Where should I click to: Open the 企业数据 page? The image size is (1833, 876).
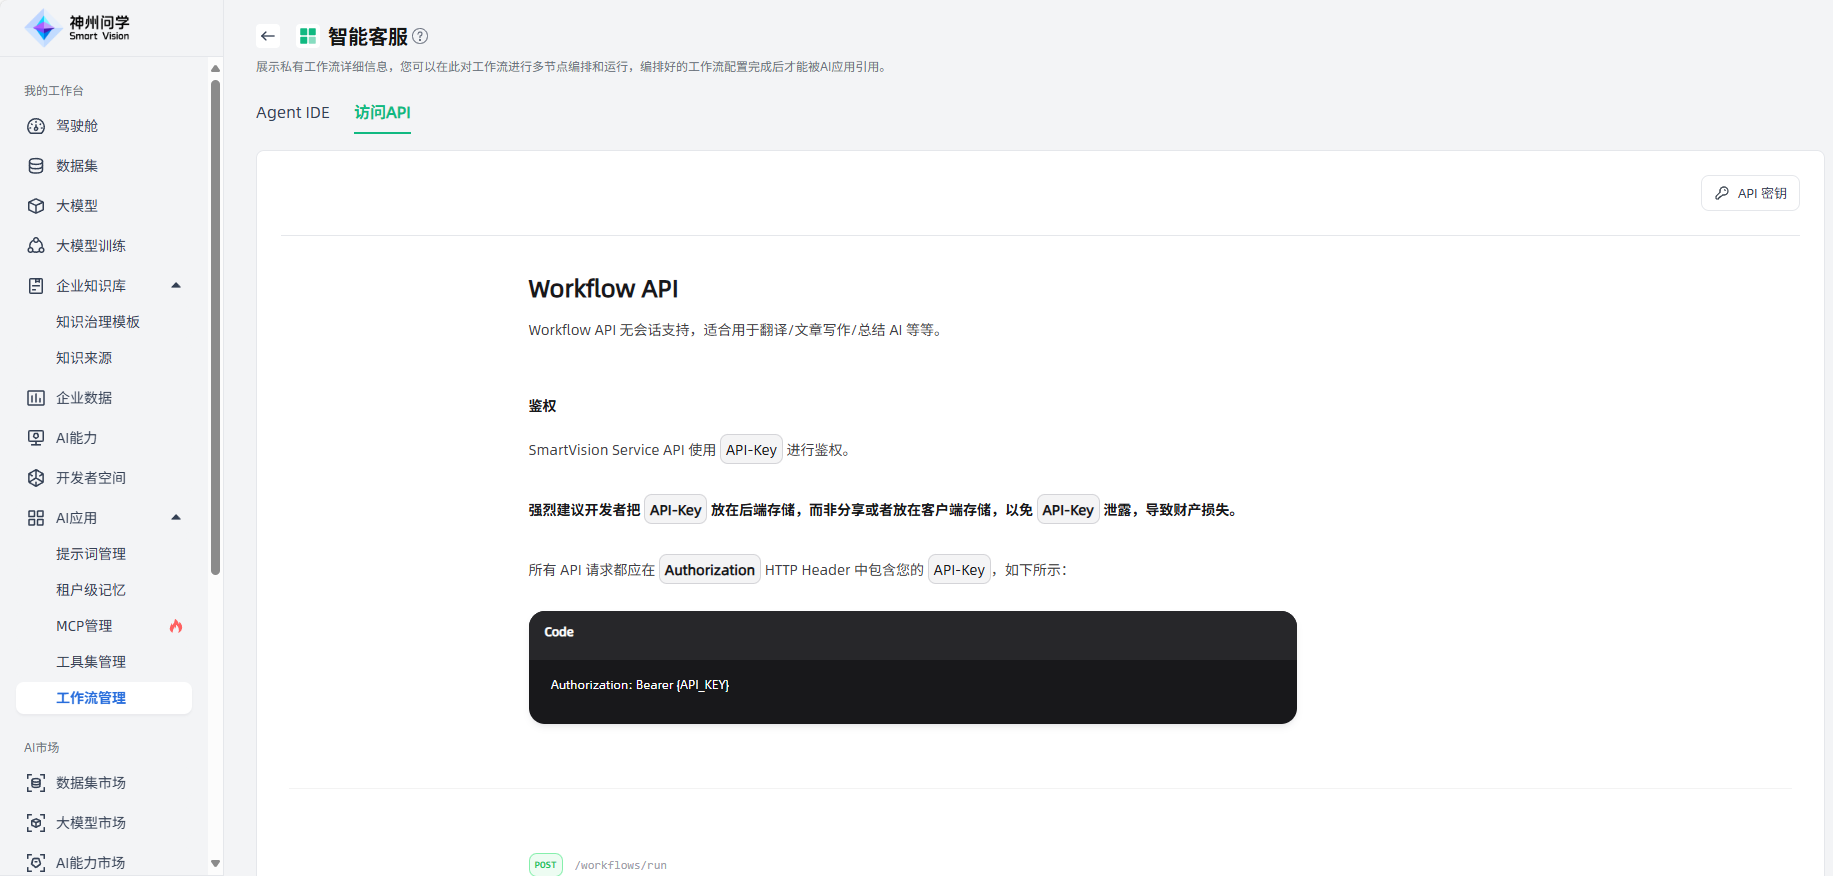(84, 398)
